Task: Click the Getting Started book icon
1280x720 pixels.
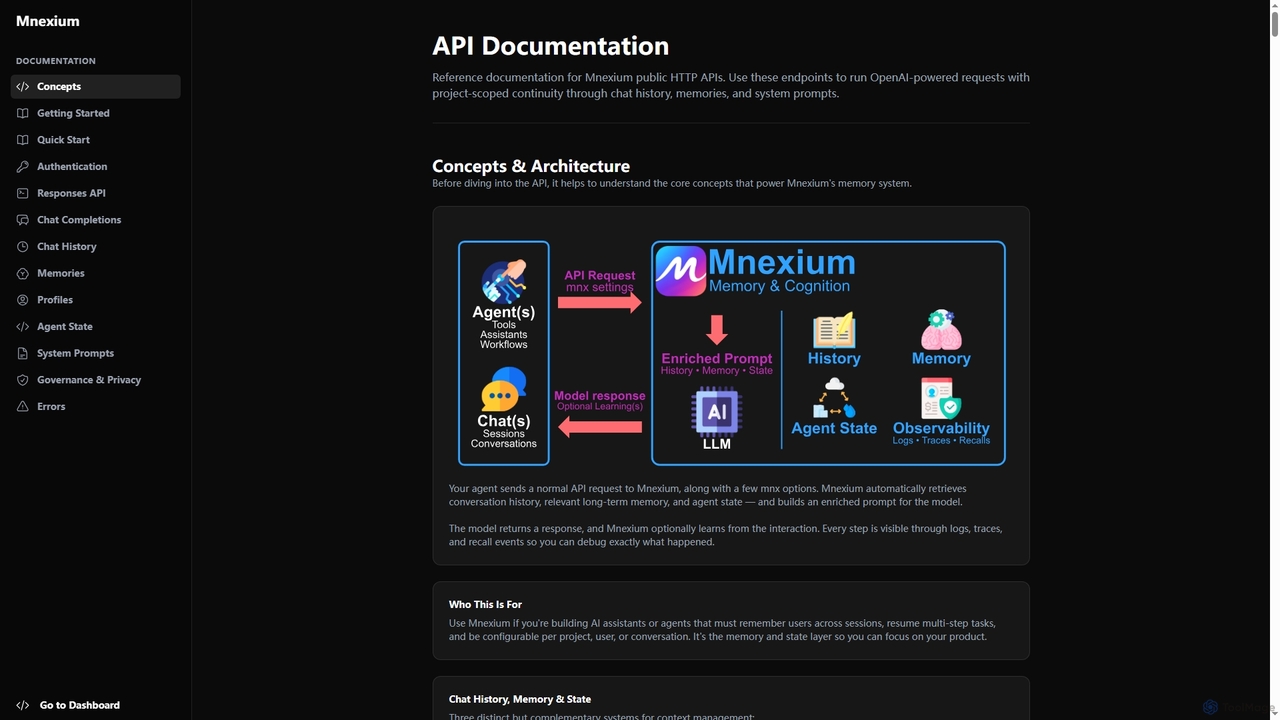Action: pos(23,113)
